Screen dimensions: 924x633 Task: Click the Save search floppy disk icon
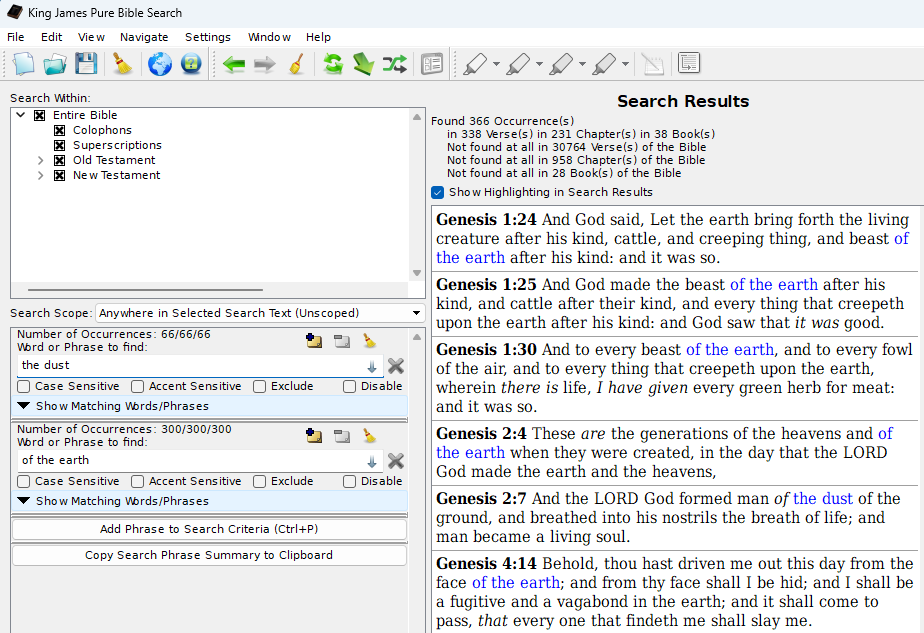[86, 65]
